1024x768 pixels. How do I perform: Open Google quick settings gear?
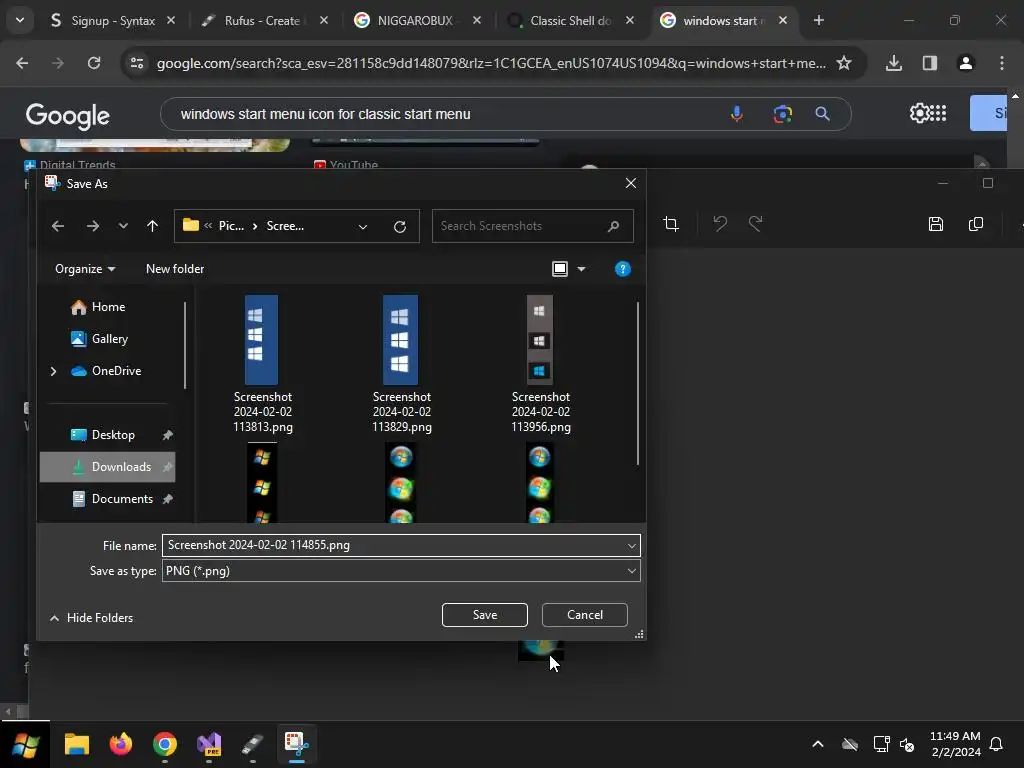[x=920, y=114]
